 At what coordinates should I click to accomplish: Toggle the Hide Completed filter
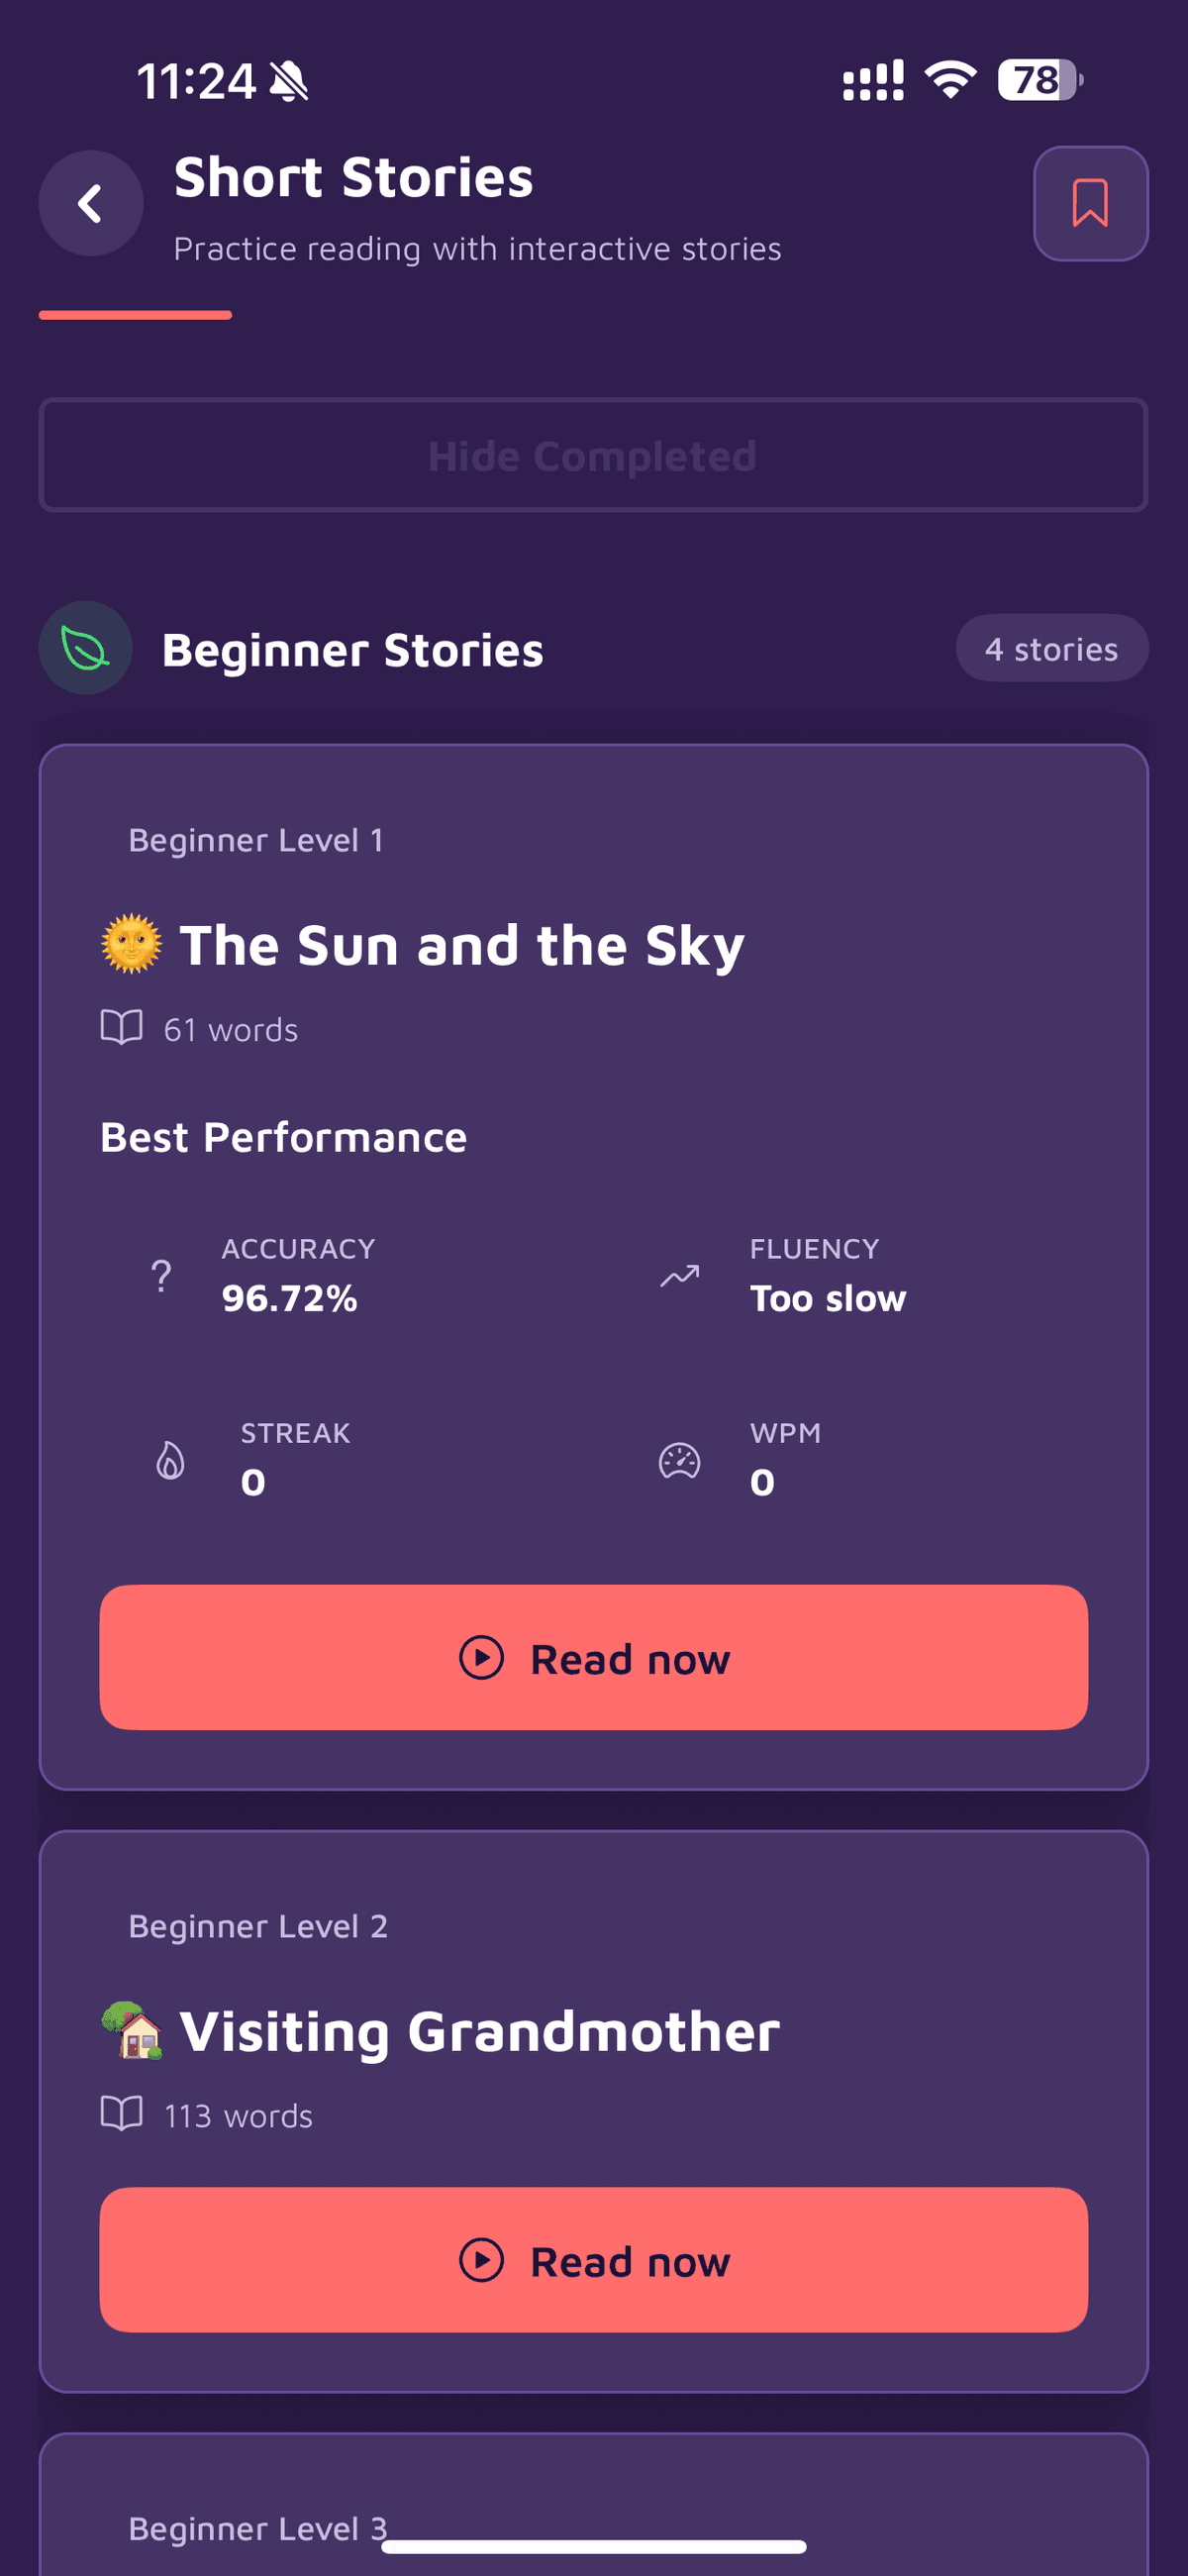[x=593, y=456]
